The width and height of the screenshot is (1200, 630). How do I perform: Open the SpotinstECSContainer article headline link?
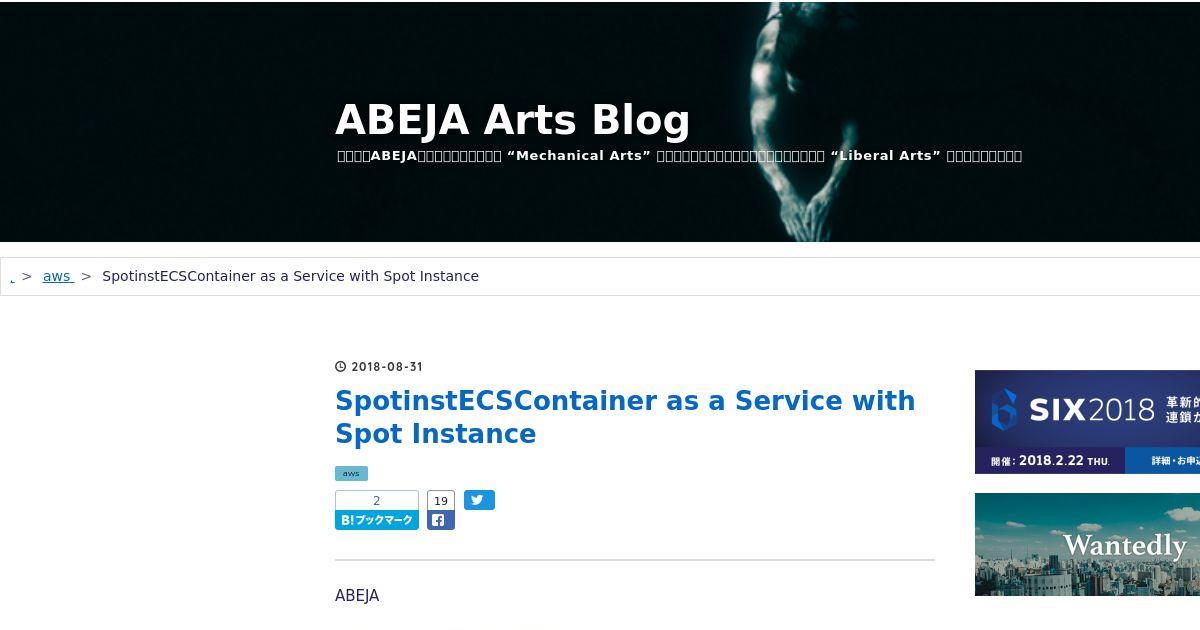coord(625,417)
